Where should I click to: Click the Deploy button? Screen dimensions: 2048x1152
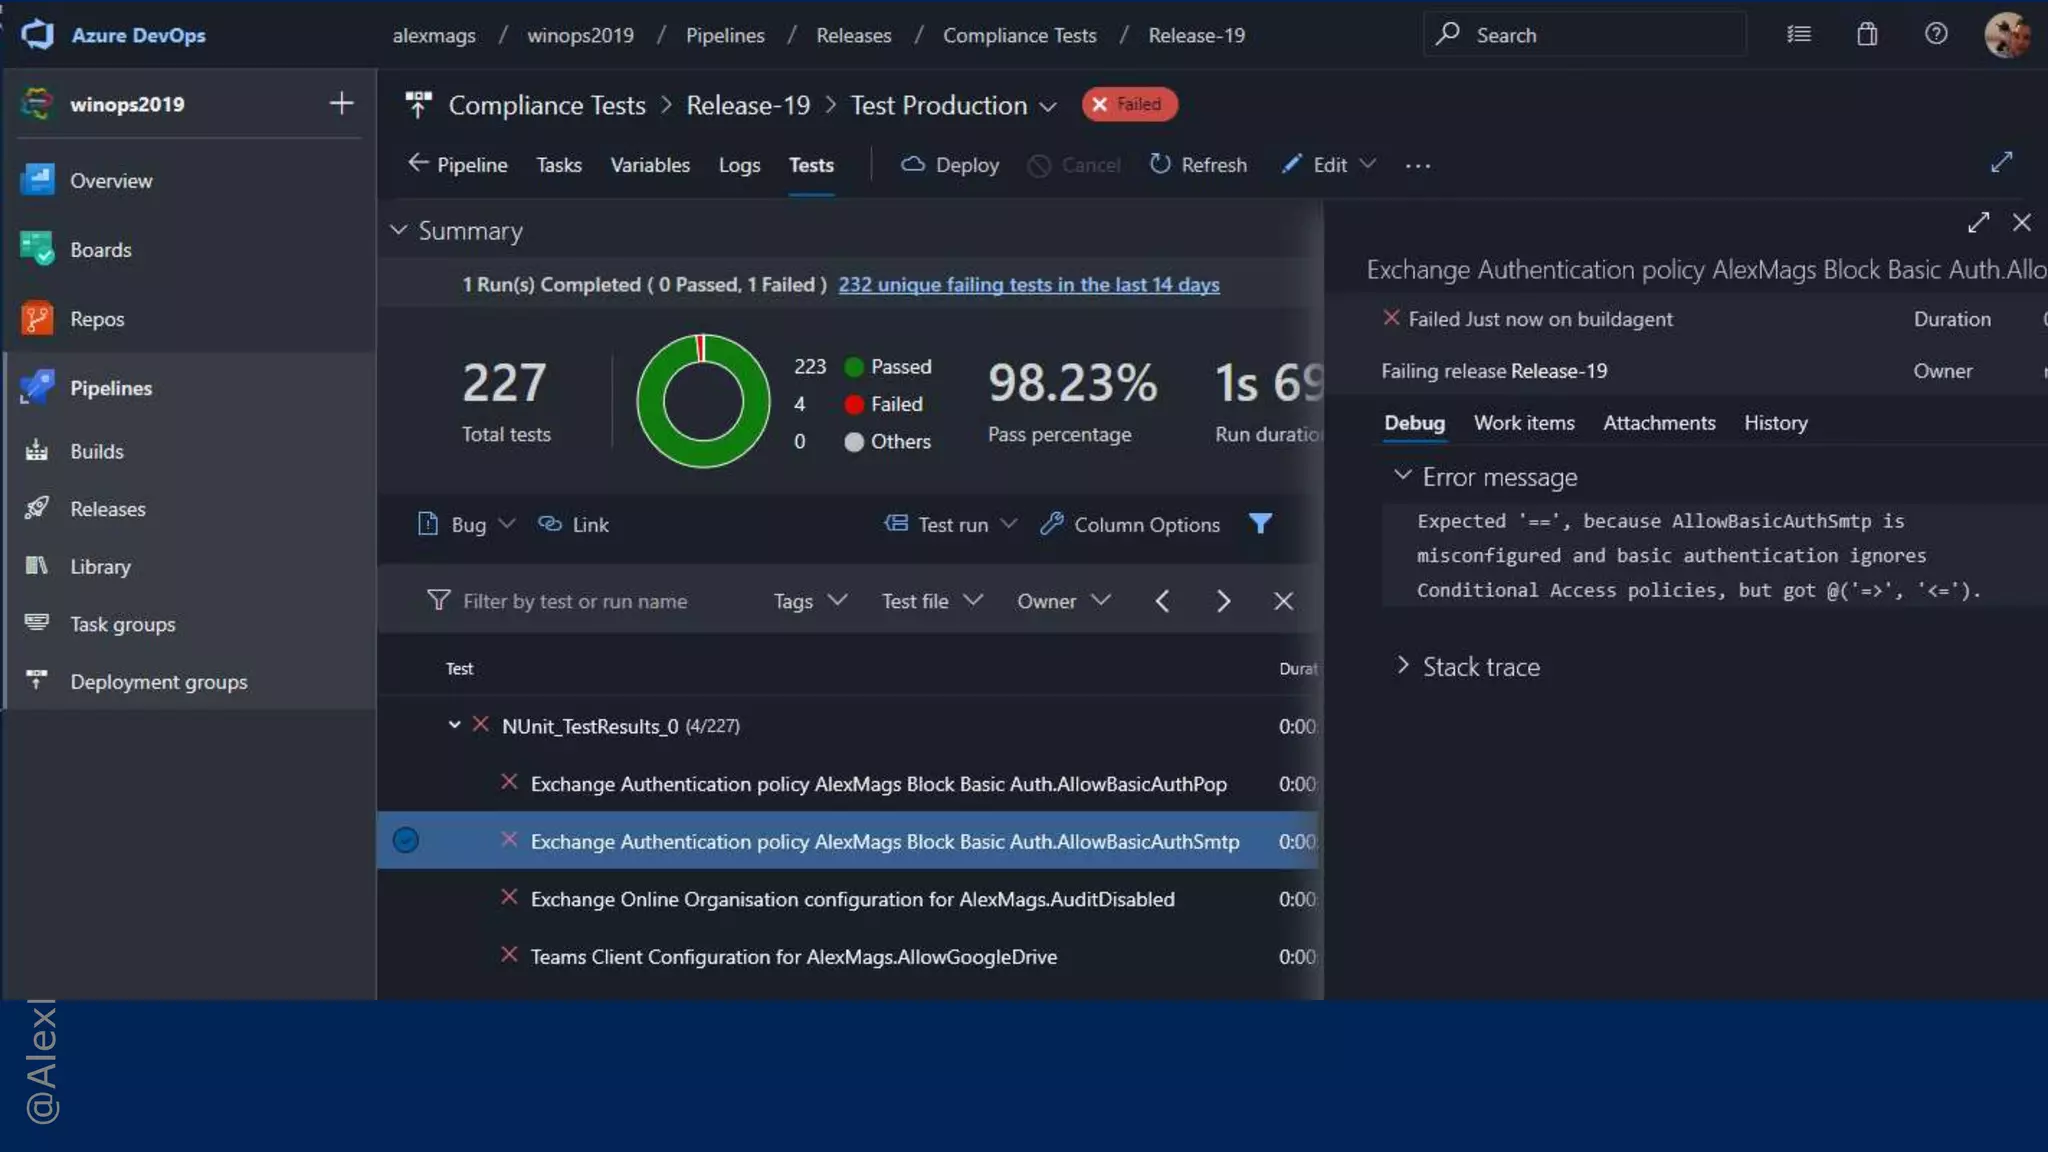(x=950, y=164)
